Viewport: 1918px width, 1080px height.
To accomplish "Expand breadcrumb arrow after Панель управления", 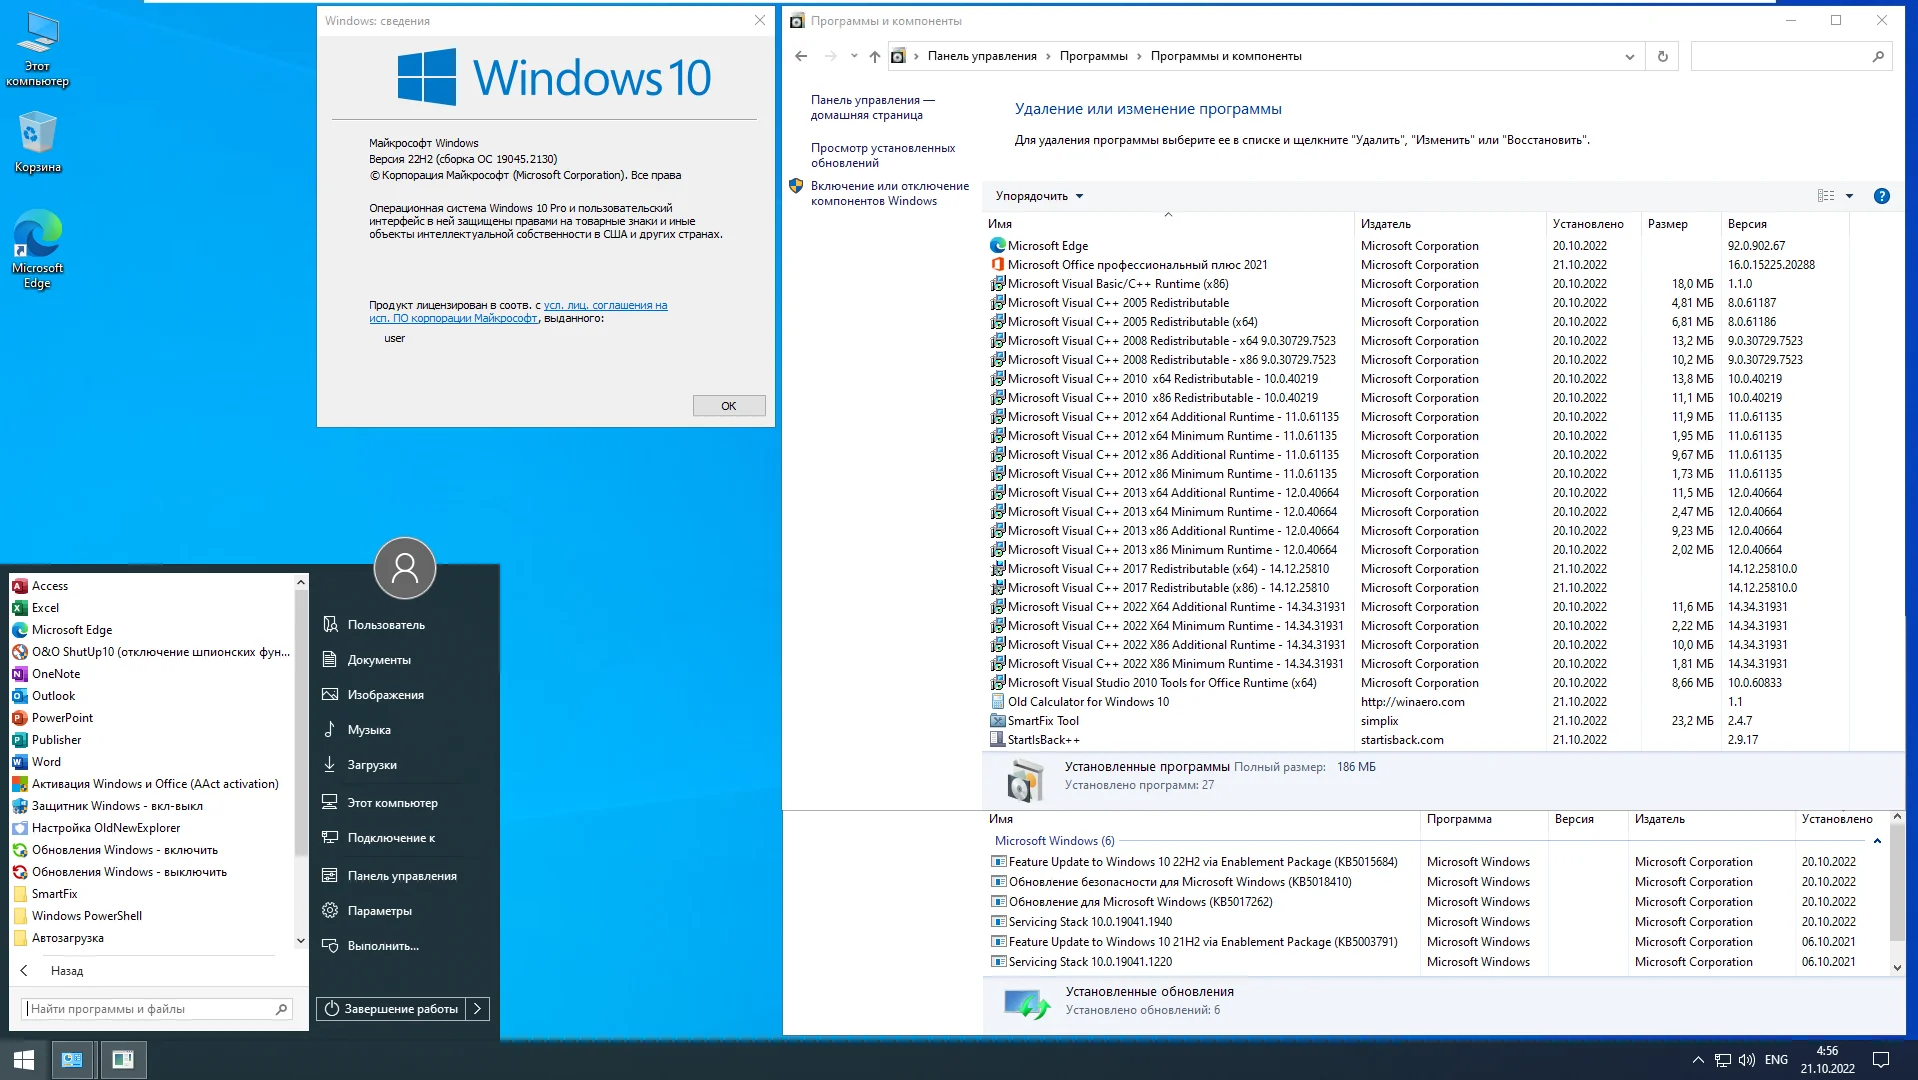I will coord(1048,56).
